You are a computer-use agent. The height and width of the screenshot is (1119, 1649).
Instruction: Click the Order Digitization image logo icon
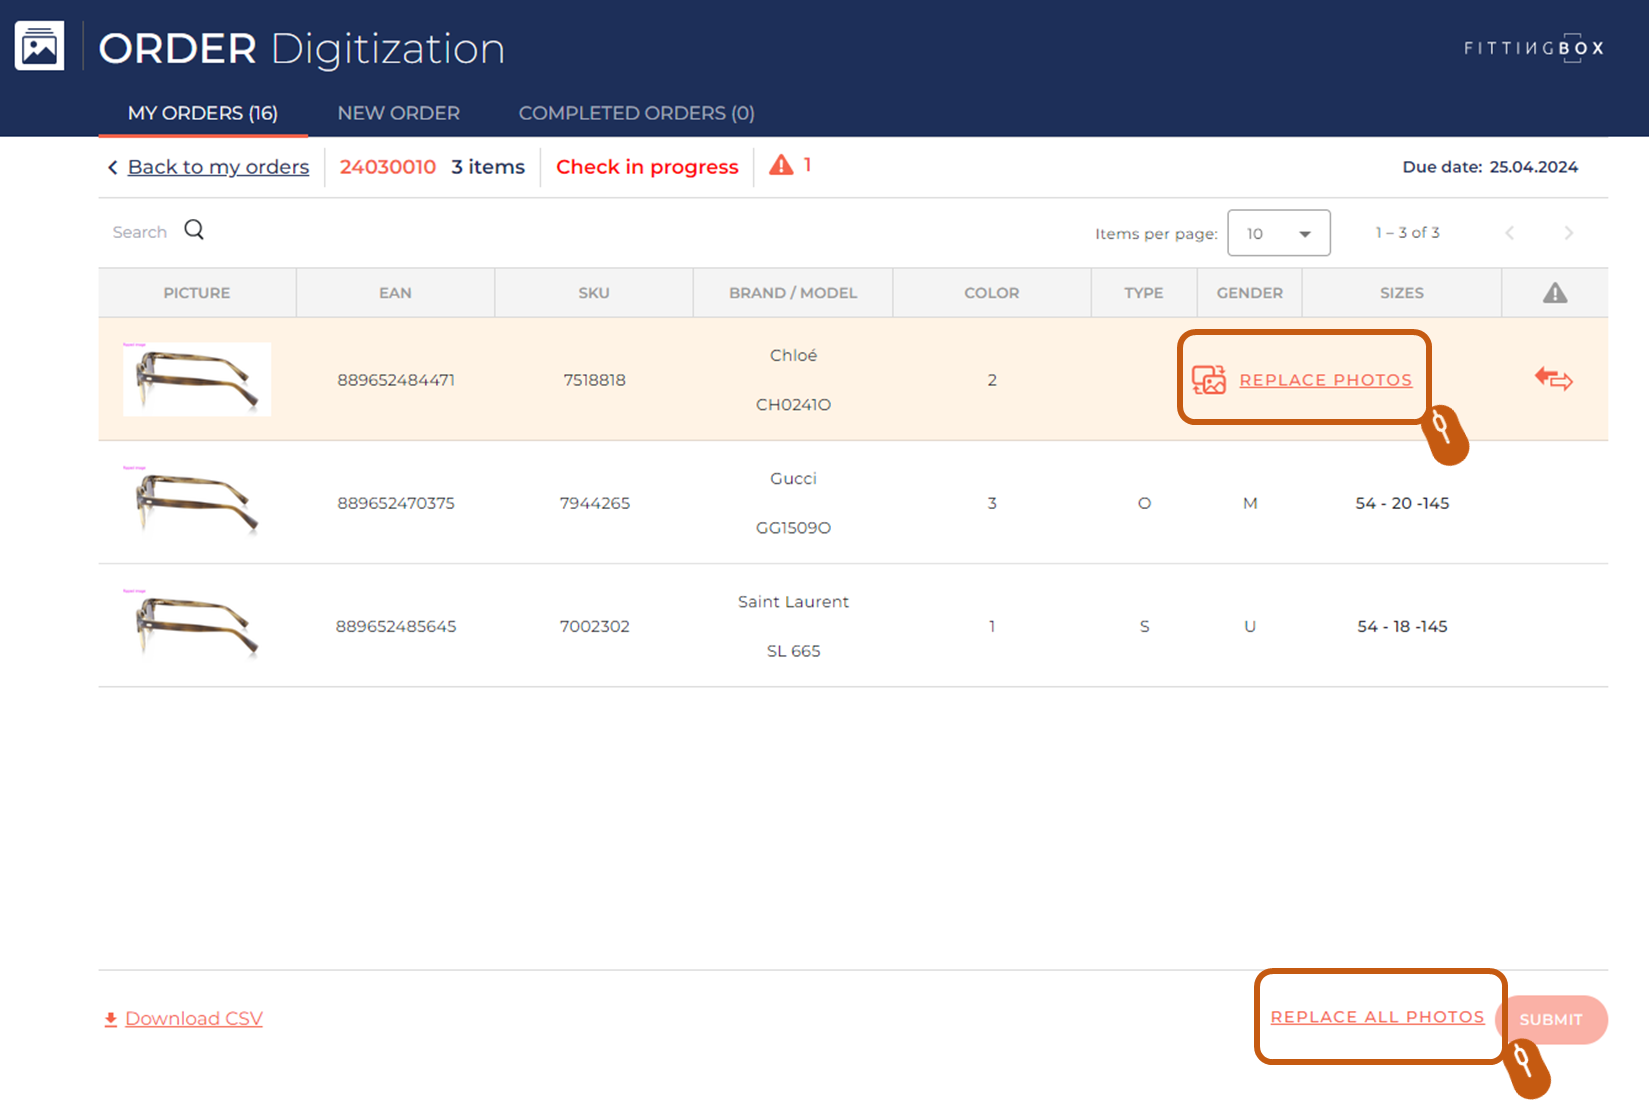click(x=40, y=46)
